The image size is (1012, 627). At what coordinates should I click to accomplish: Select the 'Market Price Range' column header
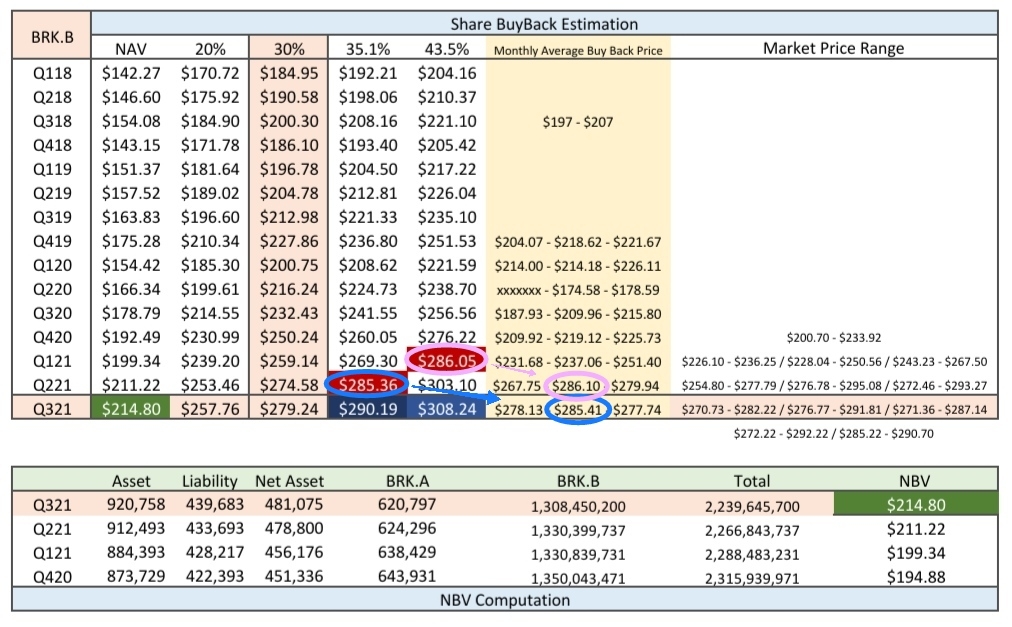833,48
